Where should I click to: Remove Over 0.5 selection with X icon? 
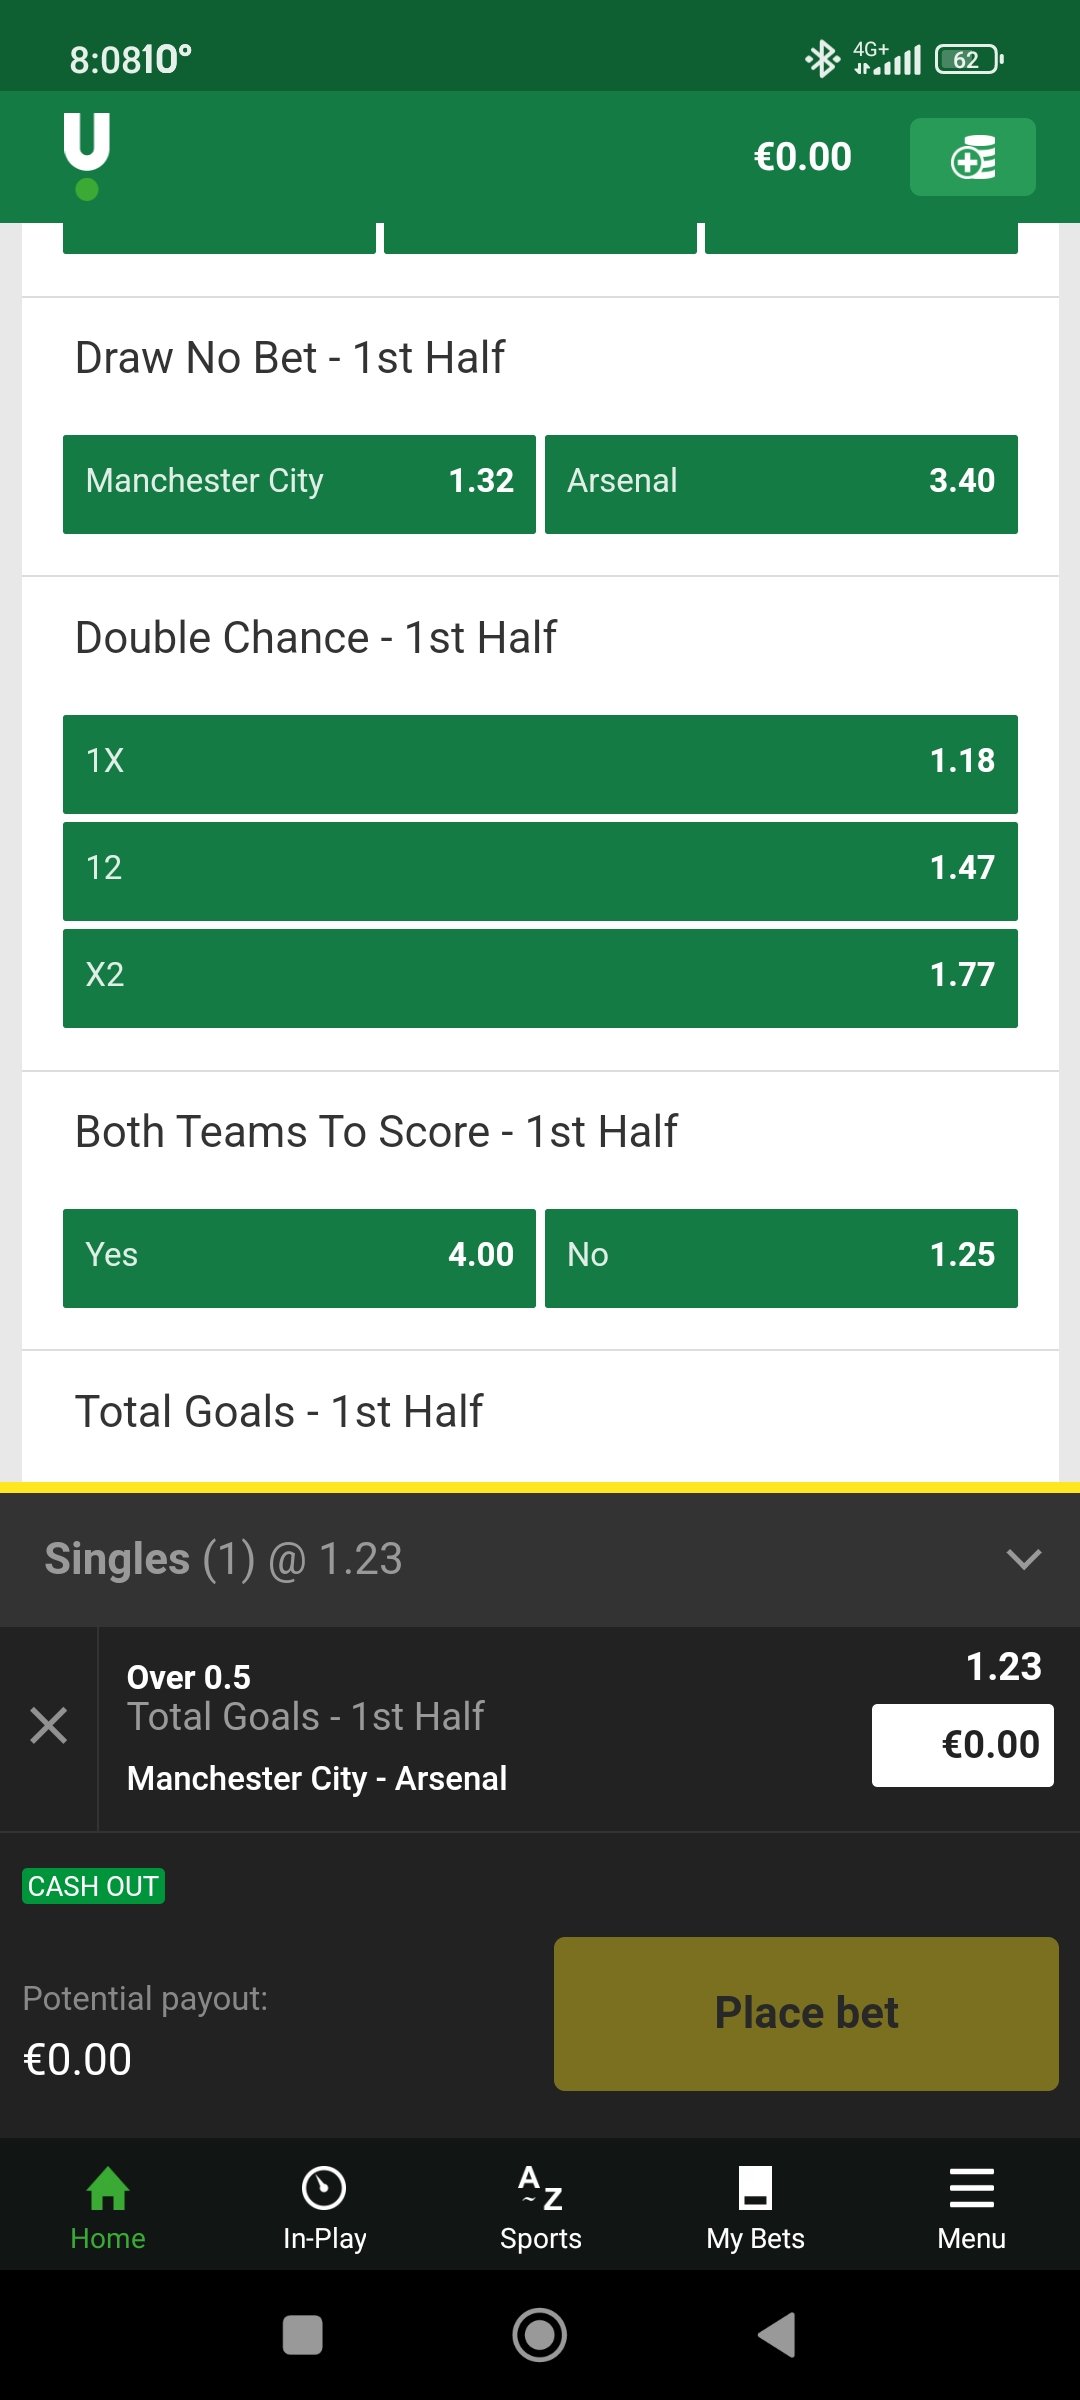click(48, 1726)
